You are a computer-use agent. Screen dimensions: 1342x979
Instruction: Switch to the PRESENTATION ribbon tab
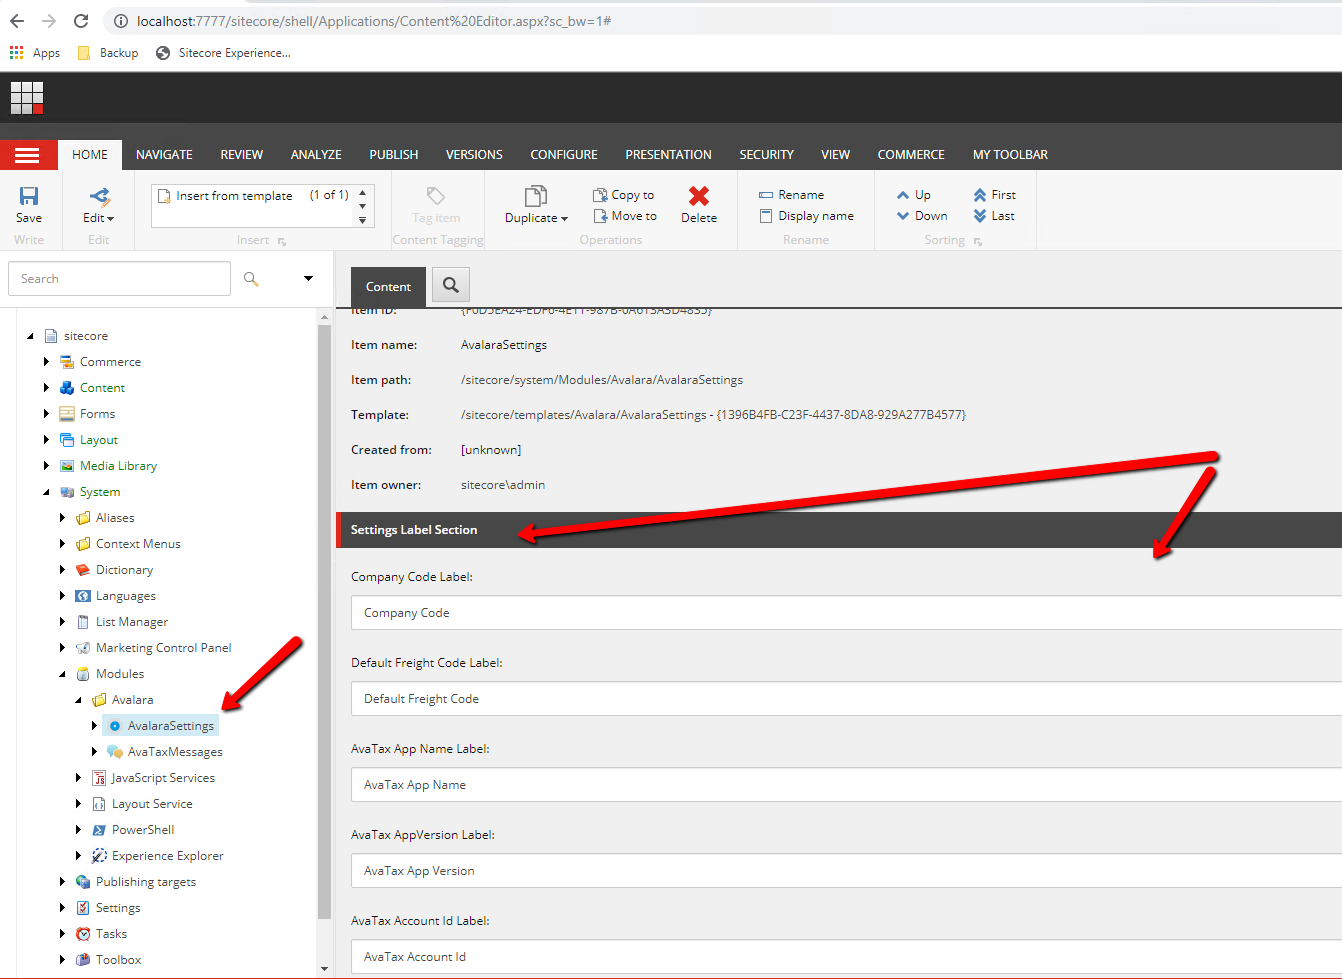click(x=669, y=155)
